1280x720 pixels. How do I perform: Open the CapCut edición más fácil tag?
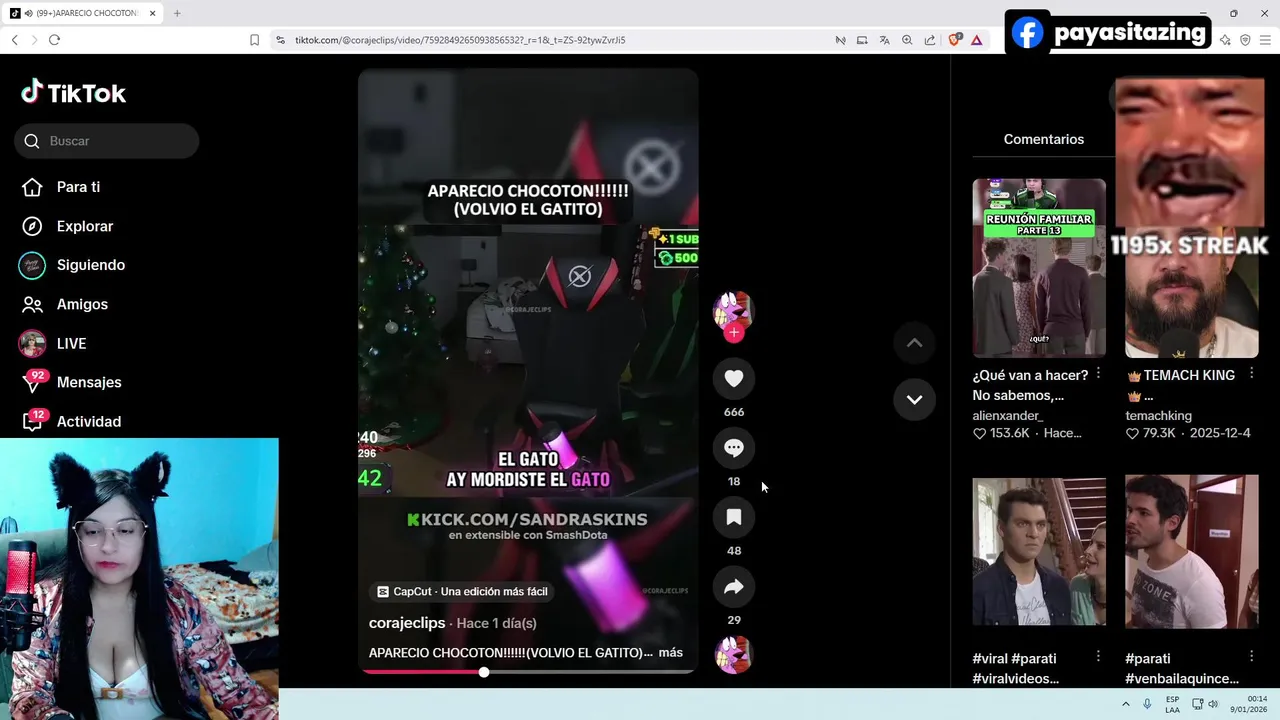462,591
